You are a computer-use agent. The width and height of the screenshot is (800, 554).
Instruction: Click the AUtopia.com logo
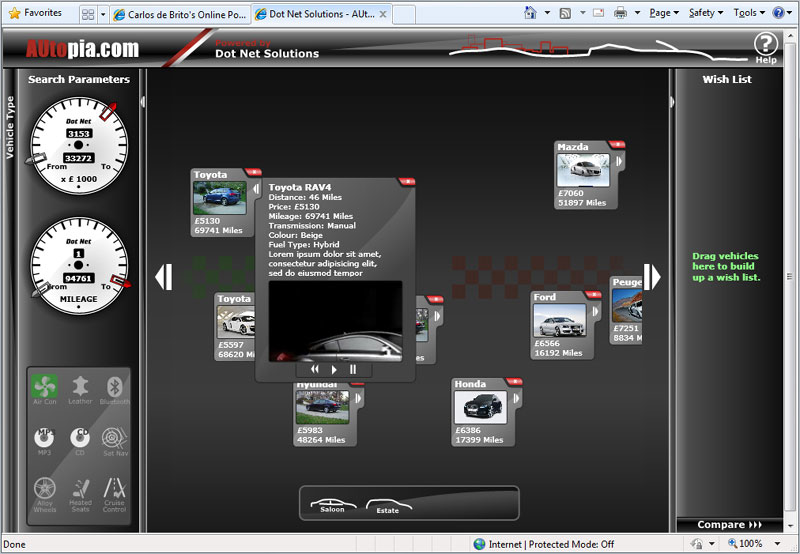tap(82, 49)
